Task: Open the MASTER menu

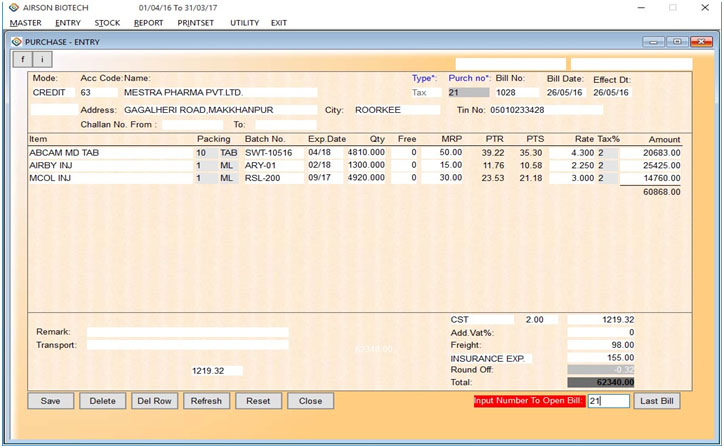Action: tap(25, 22)
